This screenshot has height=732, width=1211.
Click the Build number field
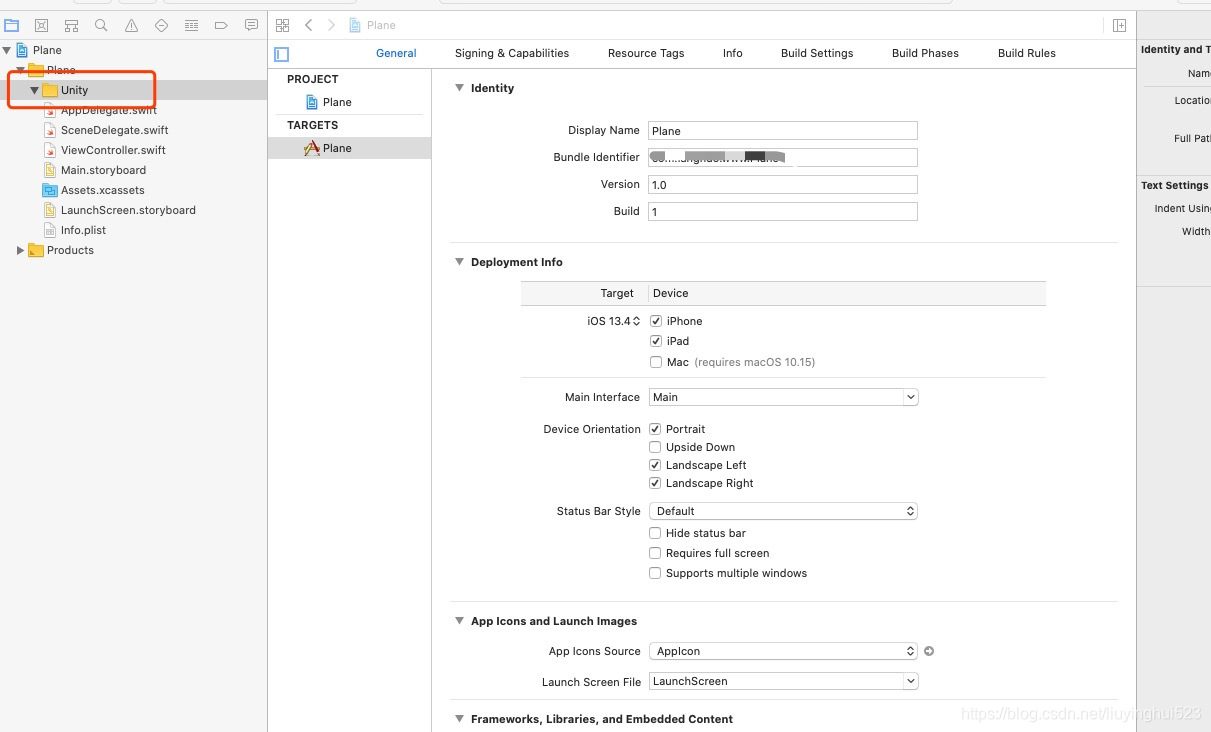(x=783, y=212)
